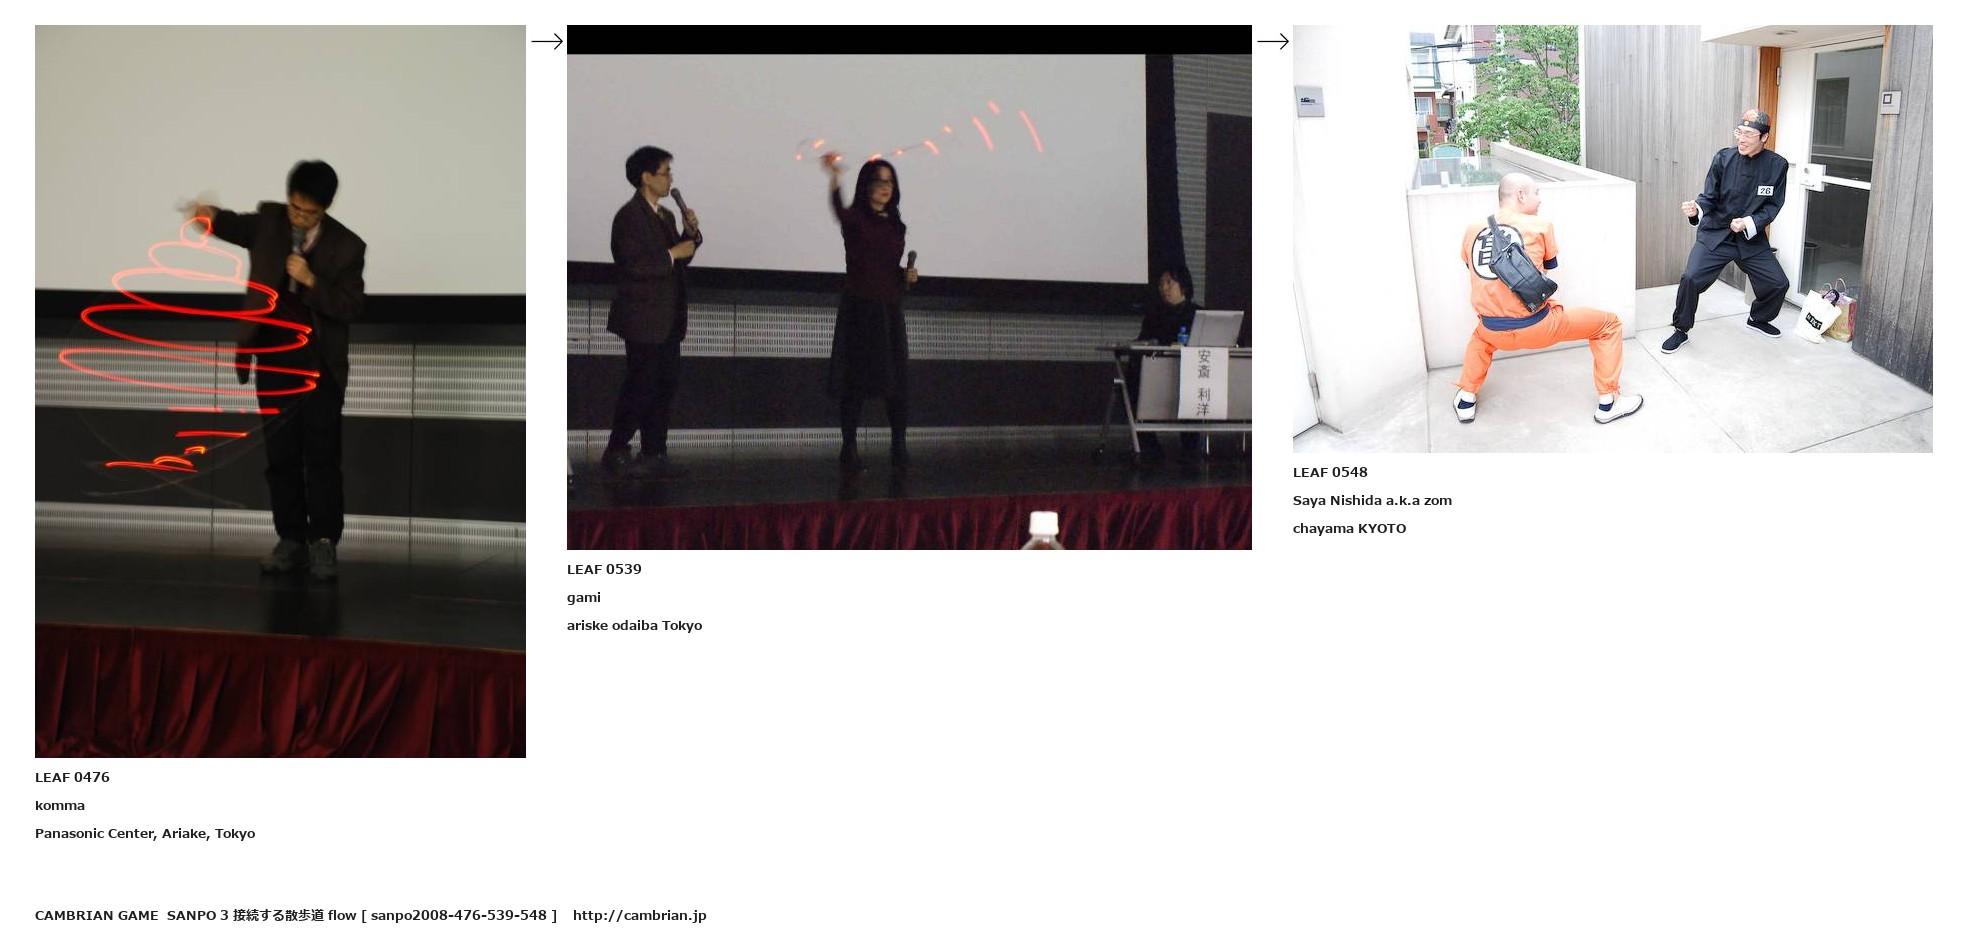The image size is (1968, 940).
Task: Open the orange costume martial arts photo
Action: point(1611,239)
